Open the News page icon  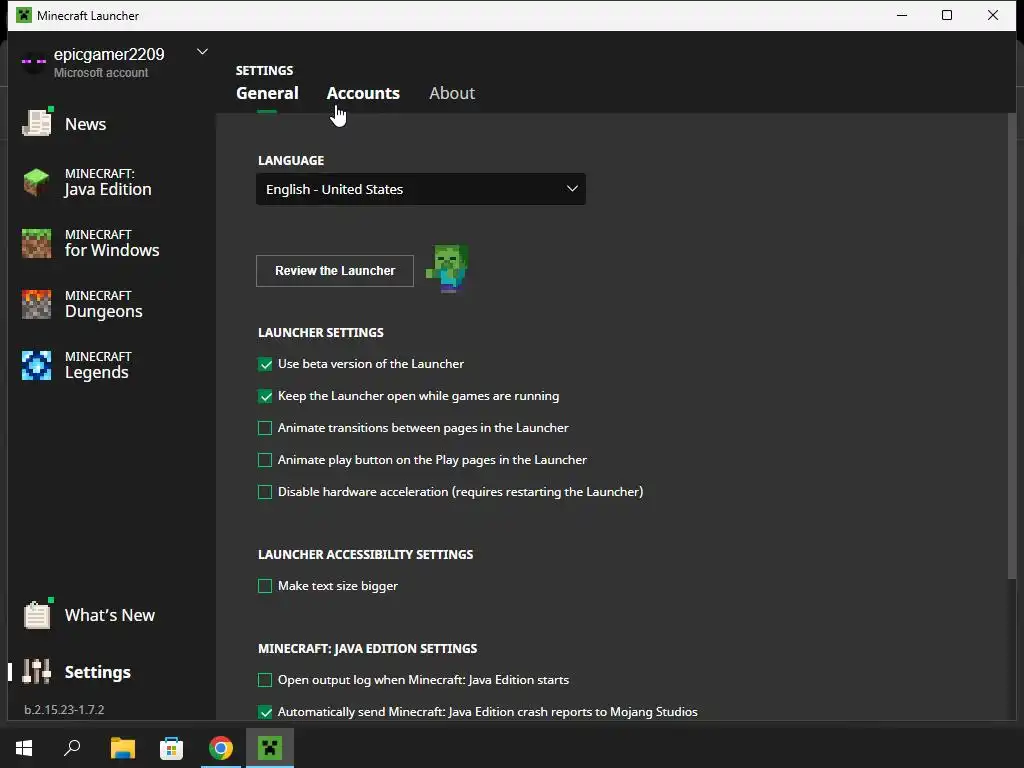click(x=37, y=122)
